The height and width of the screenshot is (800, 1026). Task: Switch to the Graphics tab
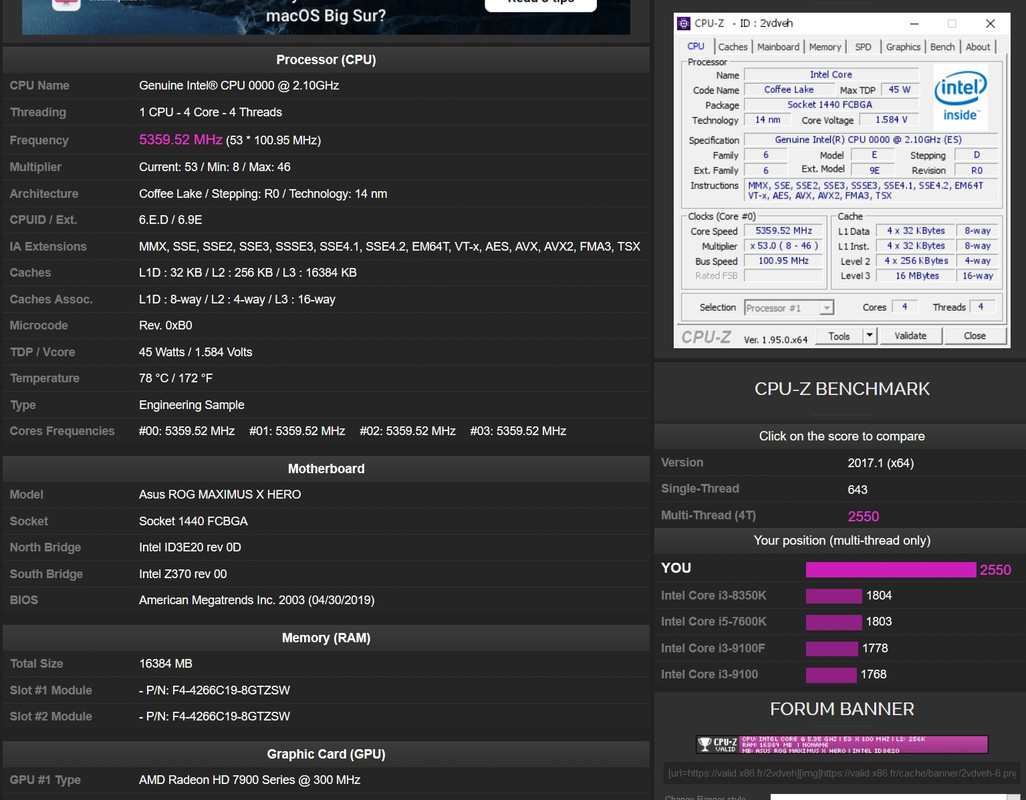click(903, 47)
